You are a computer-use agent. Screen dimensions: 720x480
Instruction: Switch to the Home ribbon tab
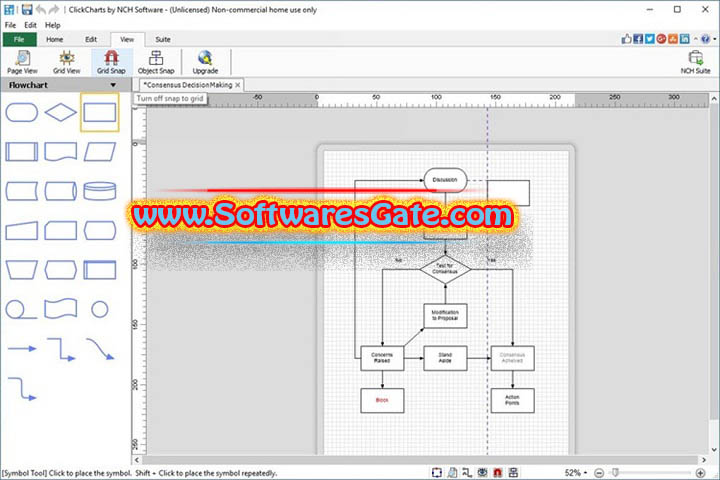(54, 40)
